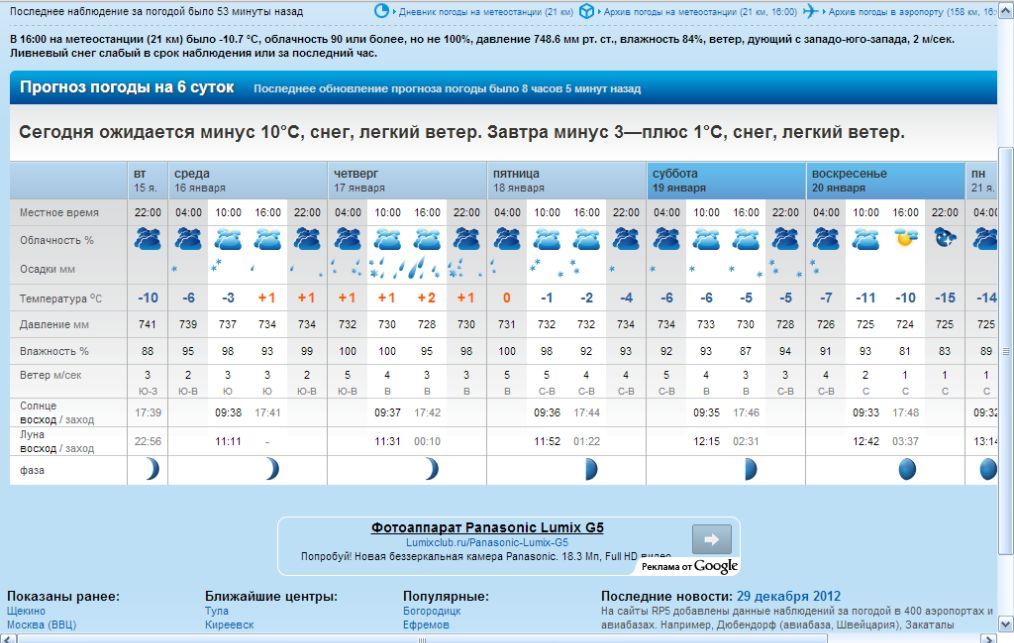Open the Тула nearby center link

click(217, 611)
